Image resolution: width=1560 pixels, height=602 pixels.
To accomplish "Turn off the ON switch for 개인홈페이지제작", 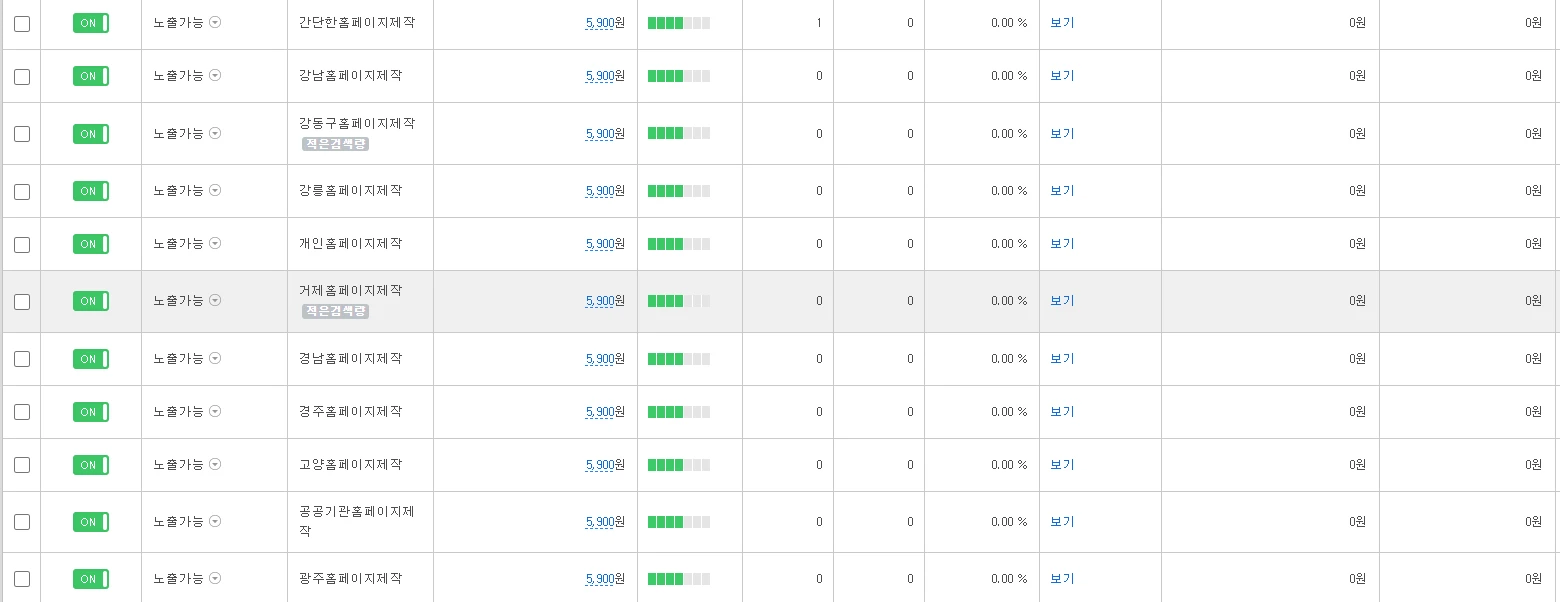I will click(90, 244).
